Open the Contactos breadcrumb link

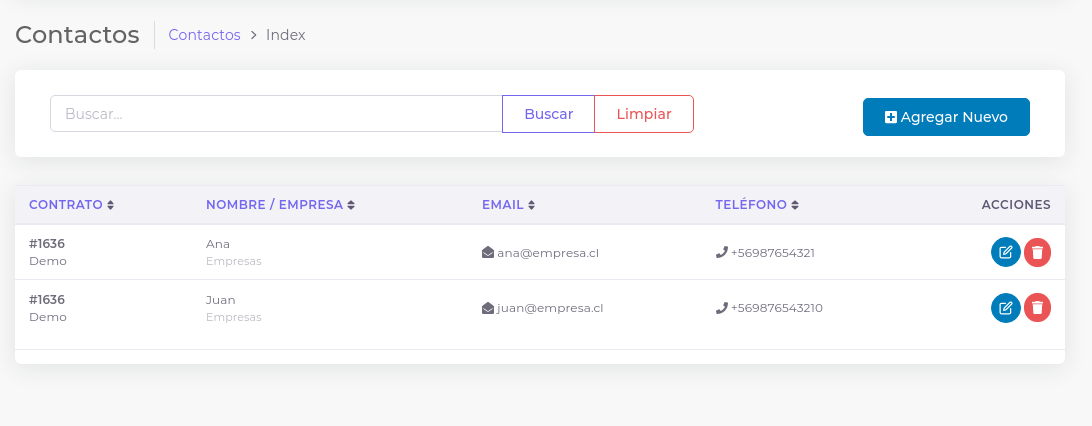(x=204, y=35)
